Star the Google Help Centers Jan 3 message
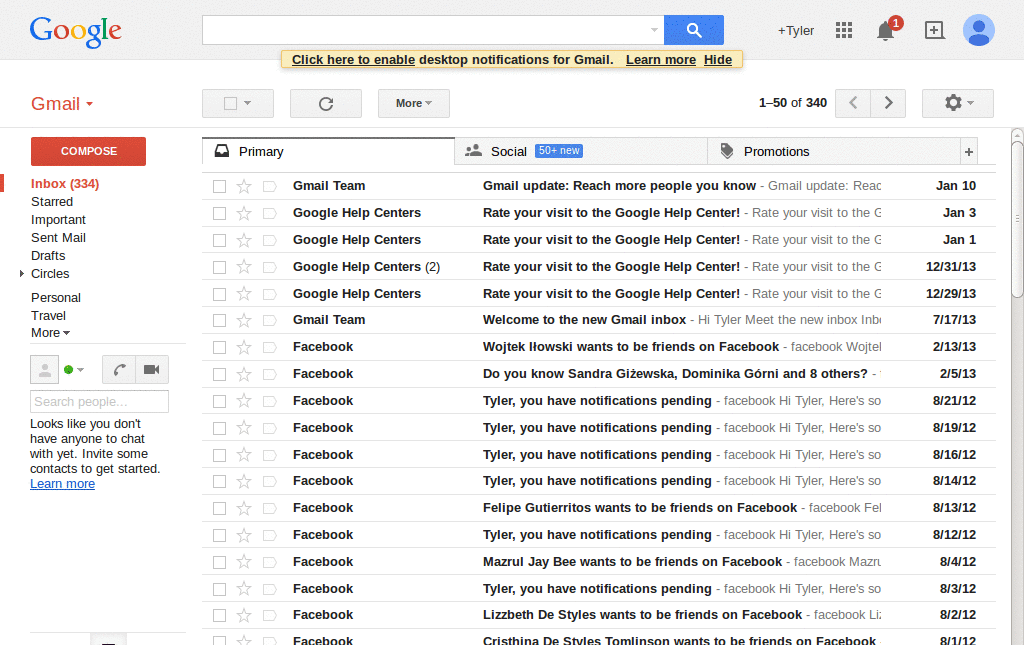Image resolution: width=1024 pixels, height=645 pixels. (244, 213)
